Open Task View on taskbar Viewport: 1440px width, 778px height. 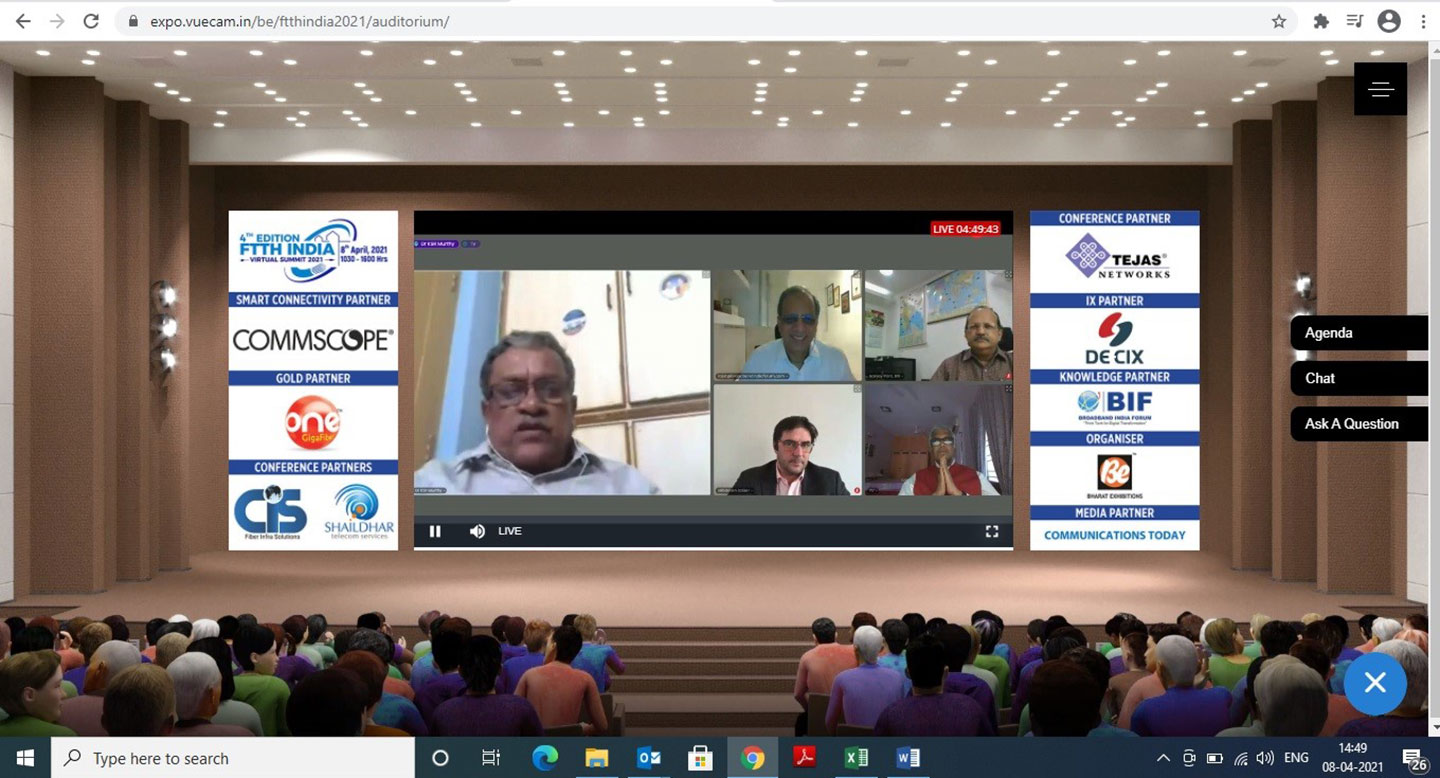point(491,758)
